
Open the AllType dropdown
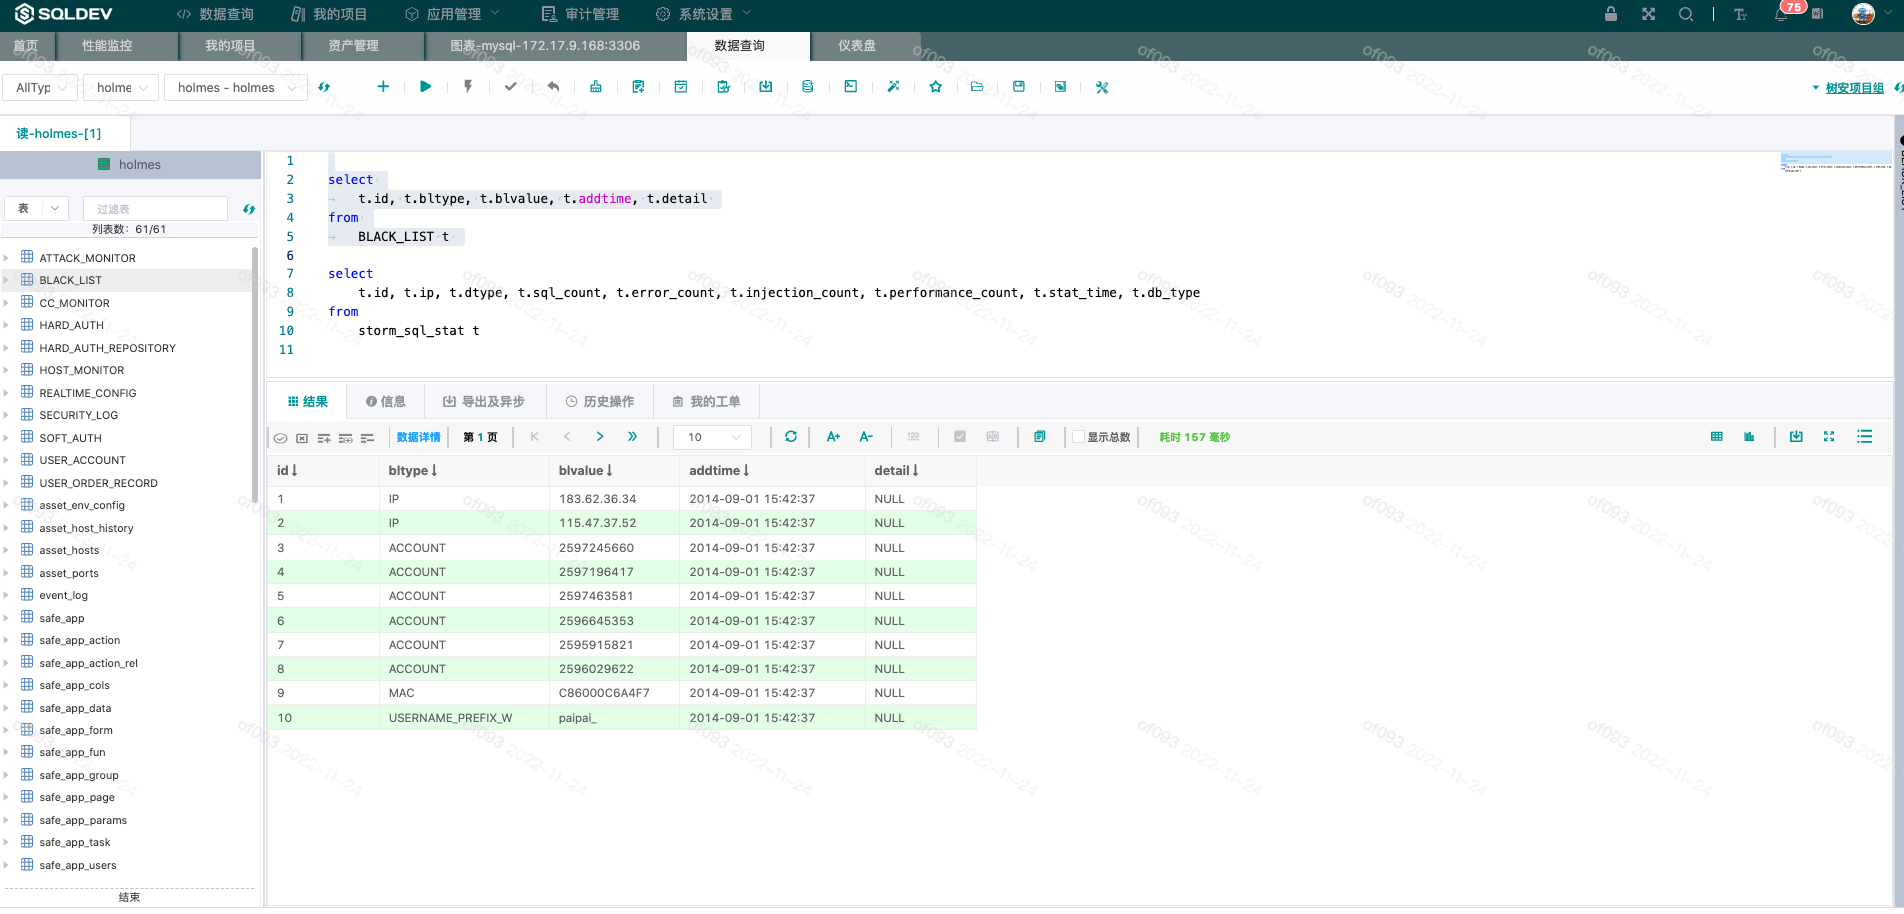[x=40, y=88]
